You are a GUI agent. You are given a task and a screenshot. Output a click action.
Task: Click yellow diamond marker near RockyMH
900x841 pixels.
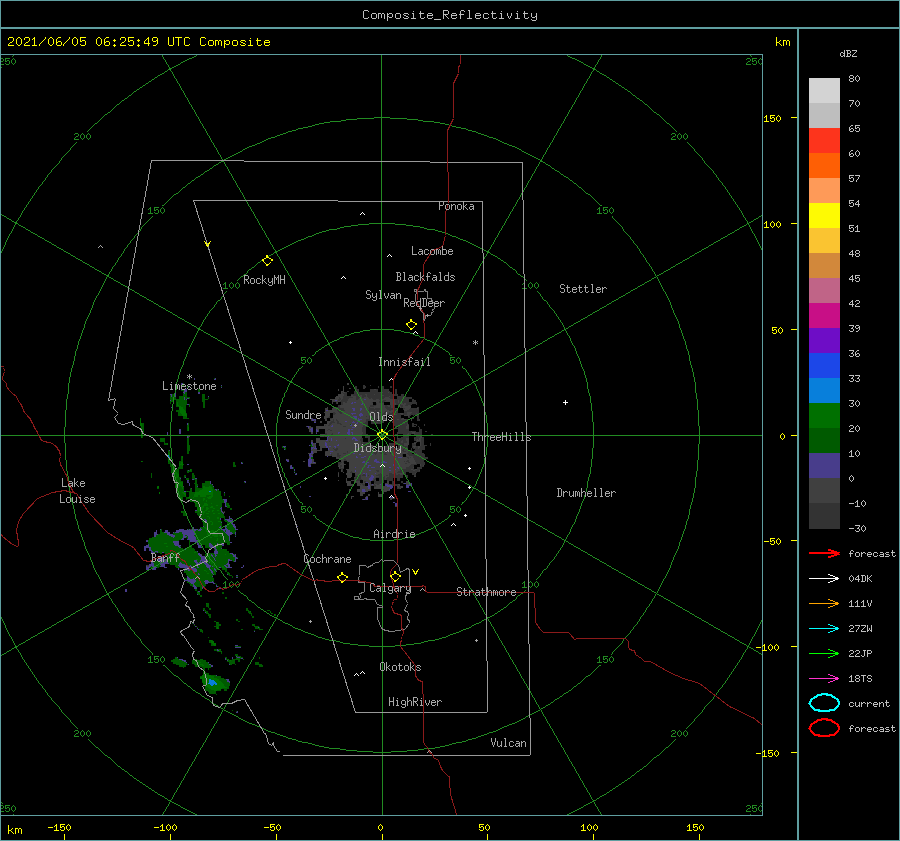point(267,261)
